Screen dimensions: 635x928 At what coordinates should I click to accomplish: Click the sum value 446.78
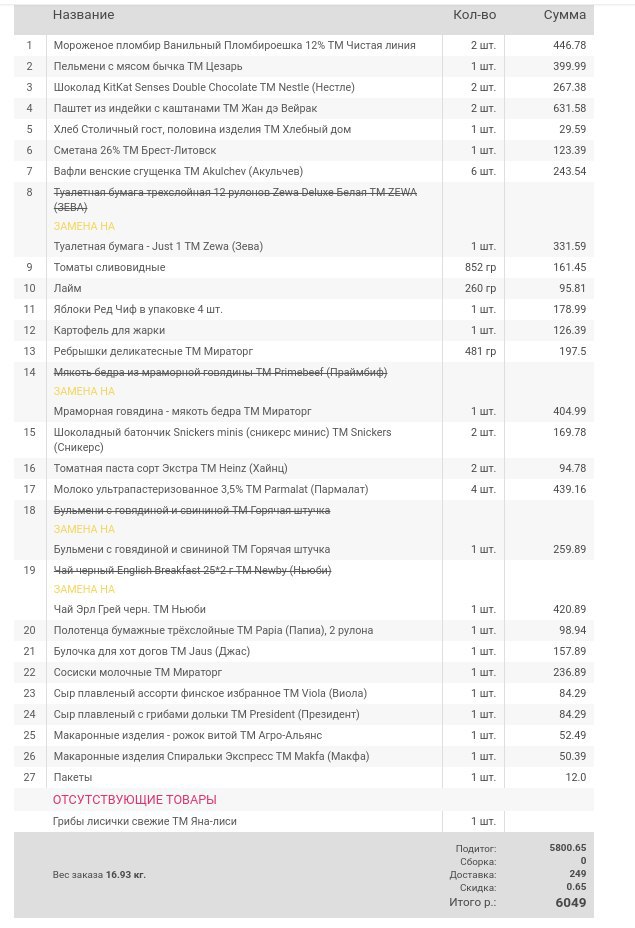click(569, 45)
